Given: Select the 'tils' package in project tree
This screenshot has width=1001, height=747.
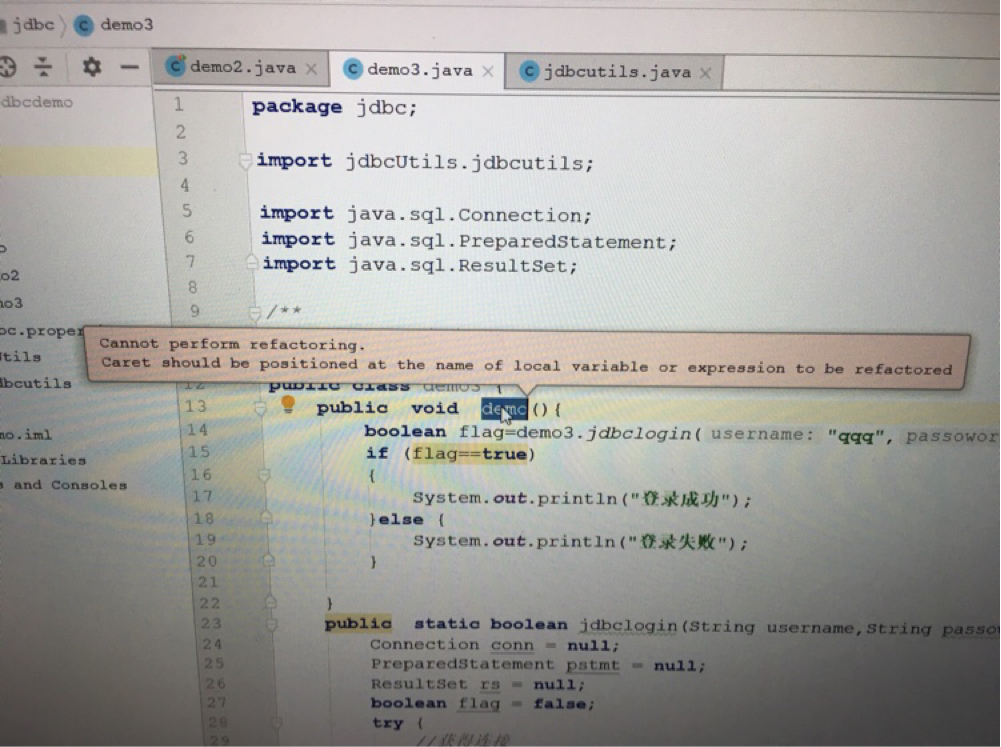Looking at the screenshot, I should (x=20, y=356).
